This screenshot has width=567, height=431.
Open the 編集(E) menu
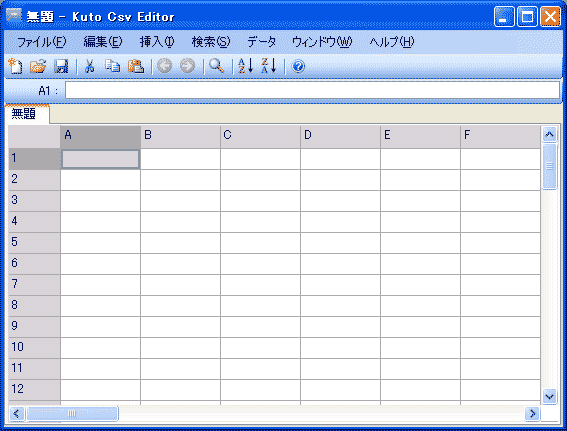pos(103,42)
